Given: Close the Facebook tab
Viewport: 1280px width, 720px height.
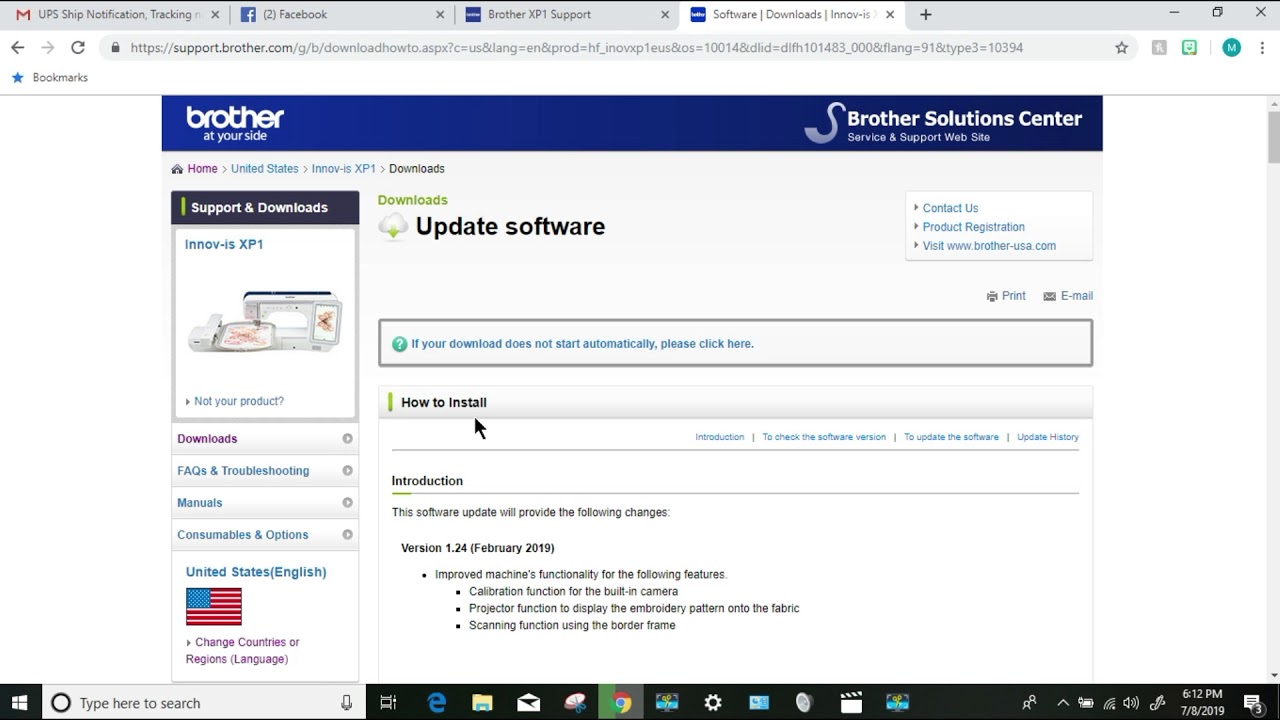Looking at the screenshot, I should pyautogui.click(x=441, y=14).
